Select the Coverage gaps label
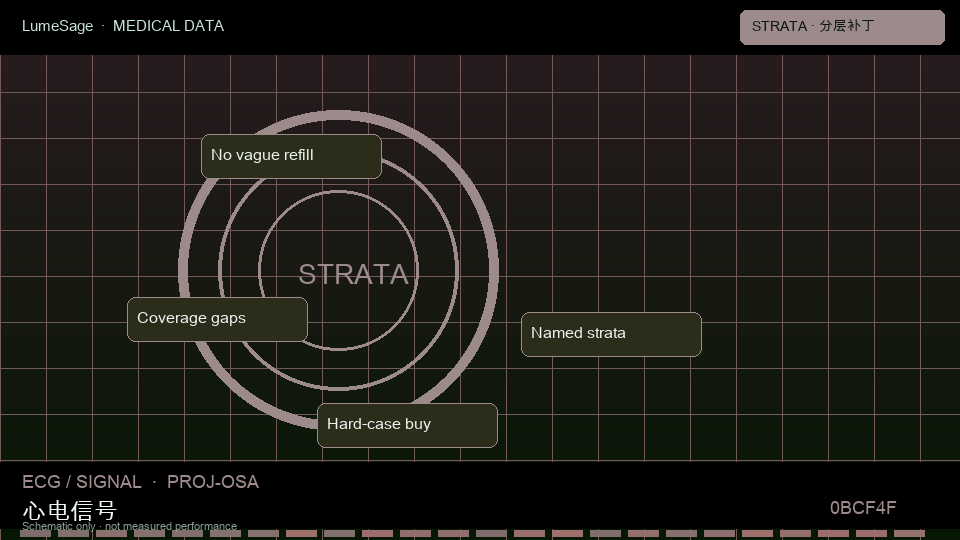Screen dimensions: 960x540 coord(217,319)
